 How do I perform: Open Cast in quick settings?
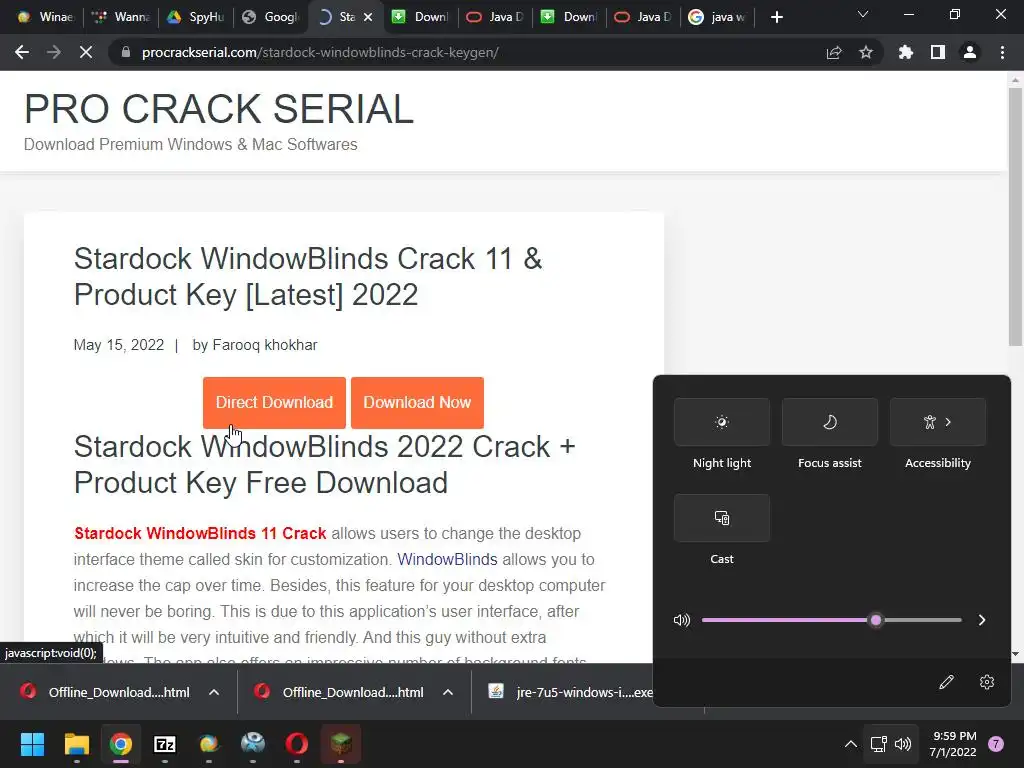click(x=722, y=518)
